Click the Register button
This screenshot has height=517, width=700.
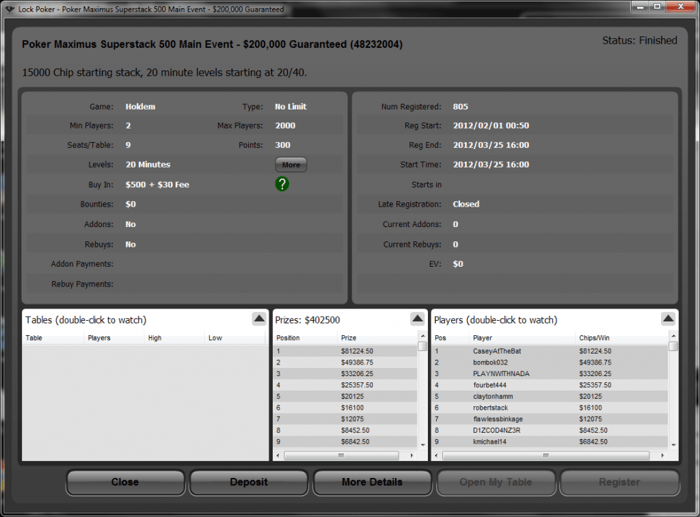tap(619, 482)
